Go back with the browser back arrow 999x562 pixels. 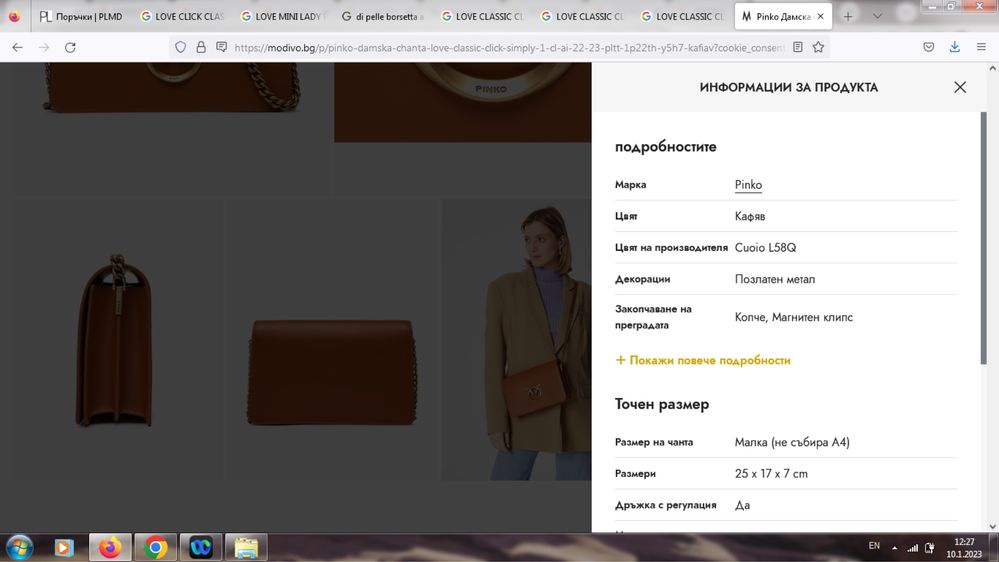pos(17,47)
